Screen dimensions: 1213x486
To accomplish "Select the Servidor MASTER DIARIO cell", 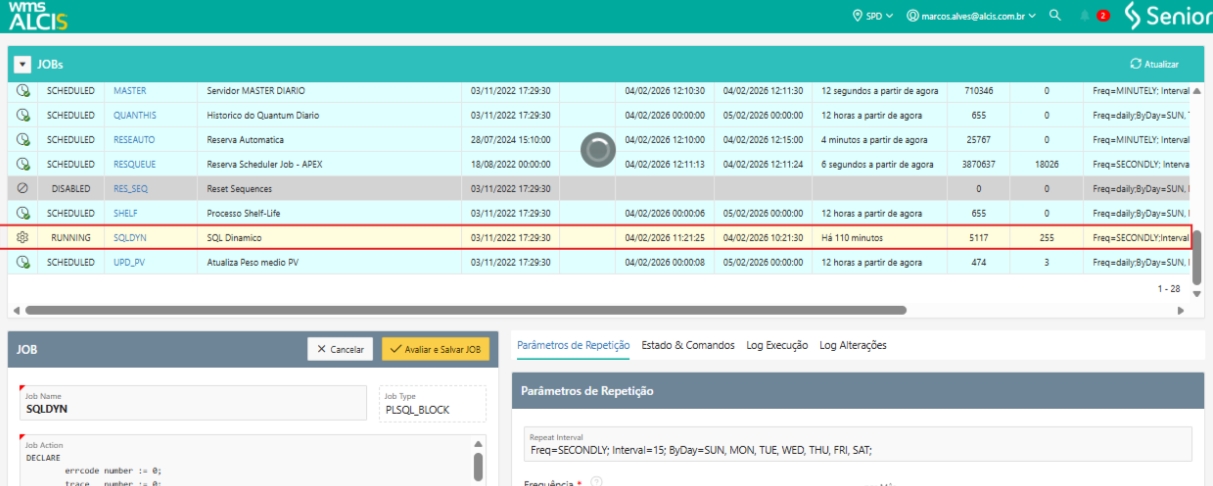I will point(330,91).
